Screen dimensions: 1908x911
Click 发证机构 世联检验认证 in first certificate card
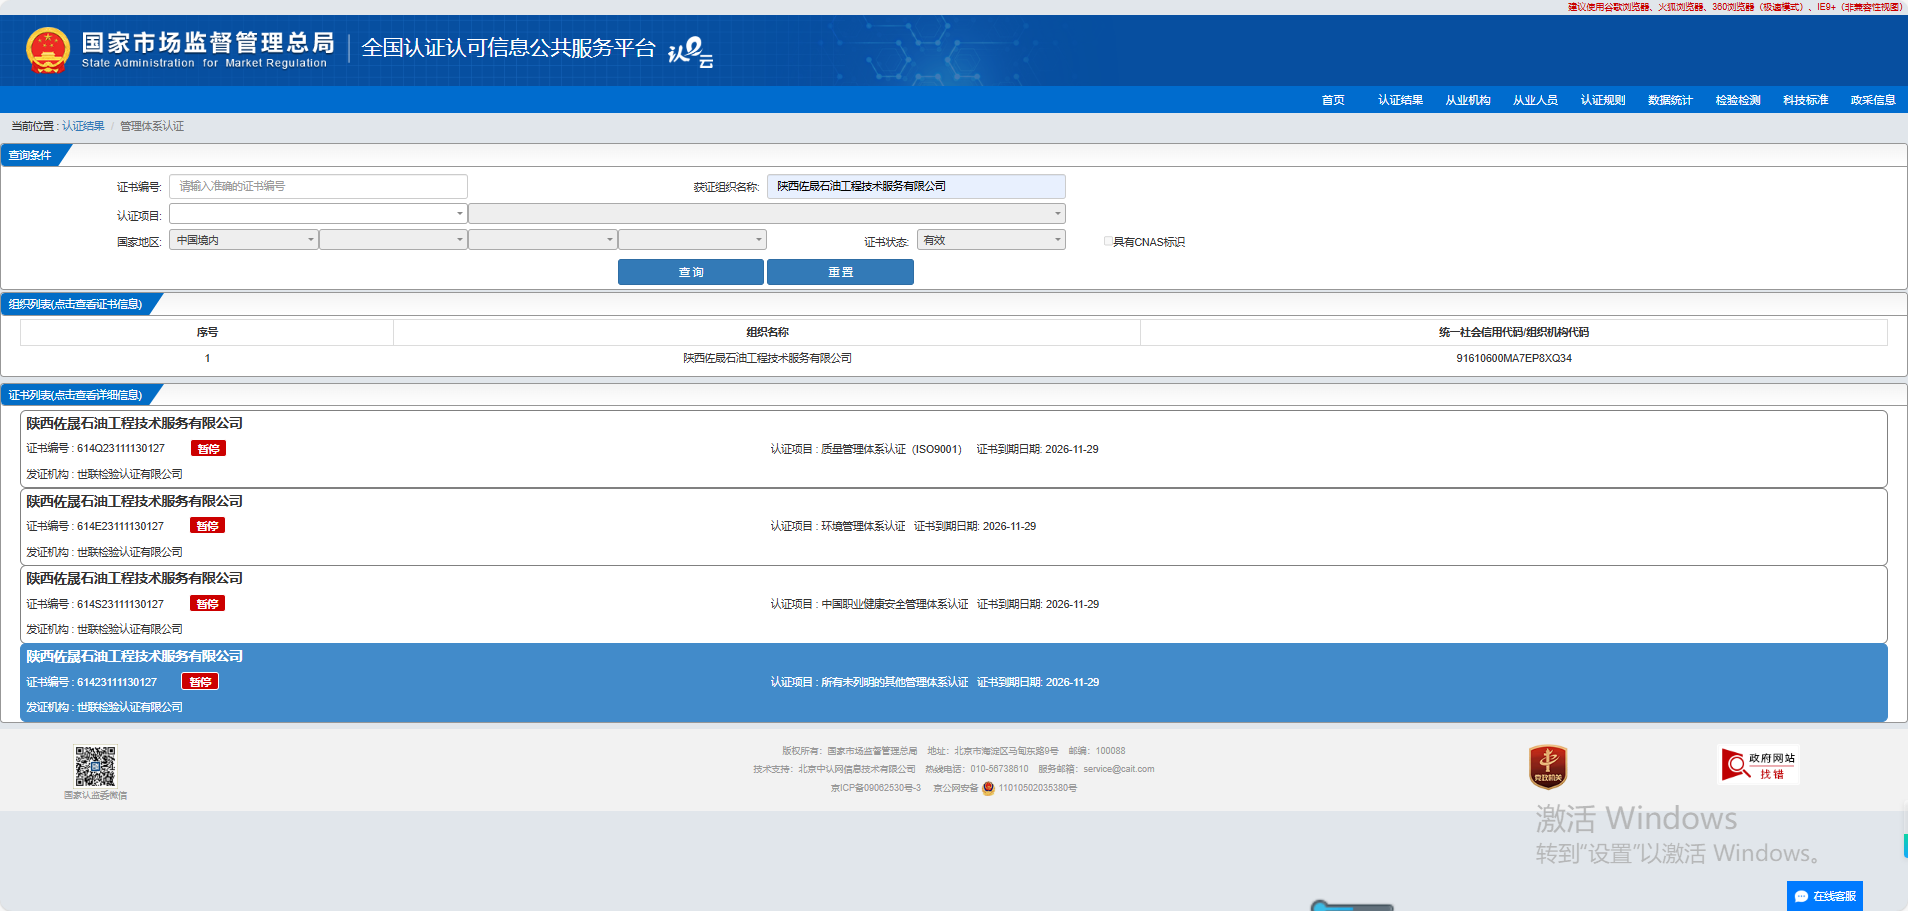coord(105,474)
